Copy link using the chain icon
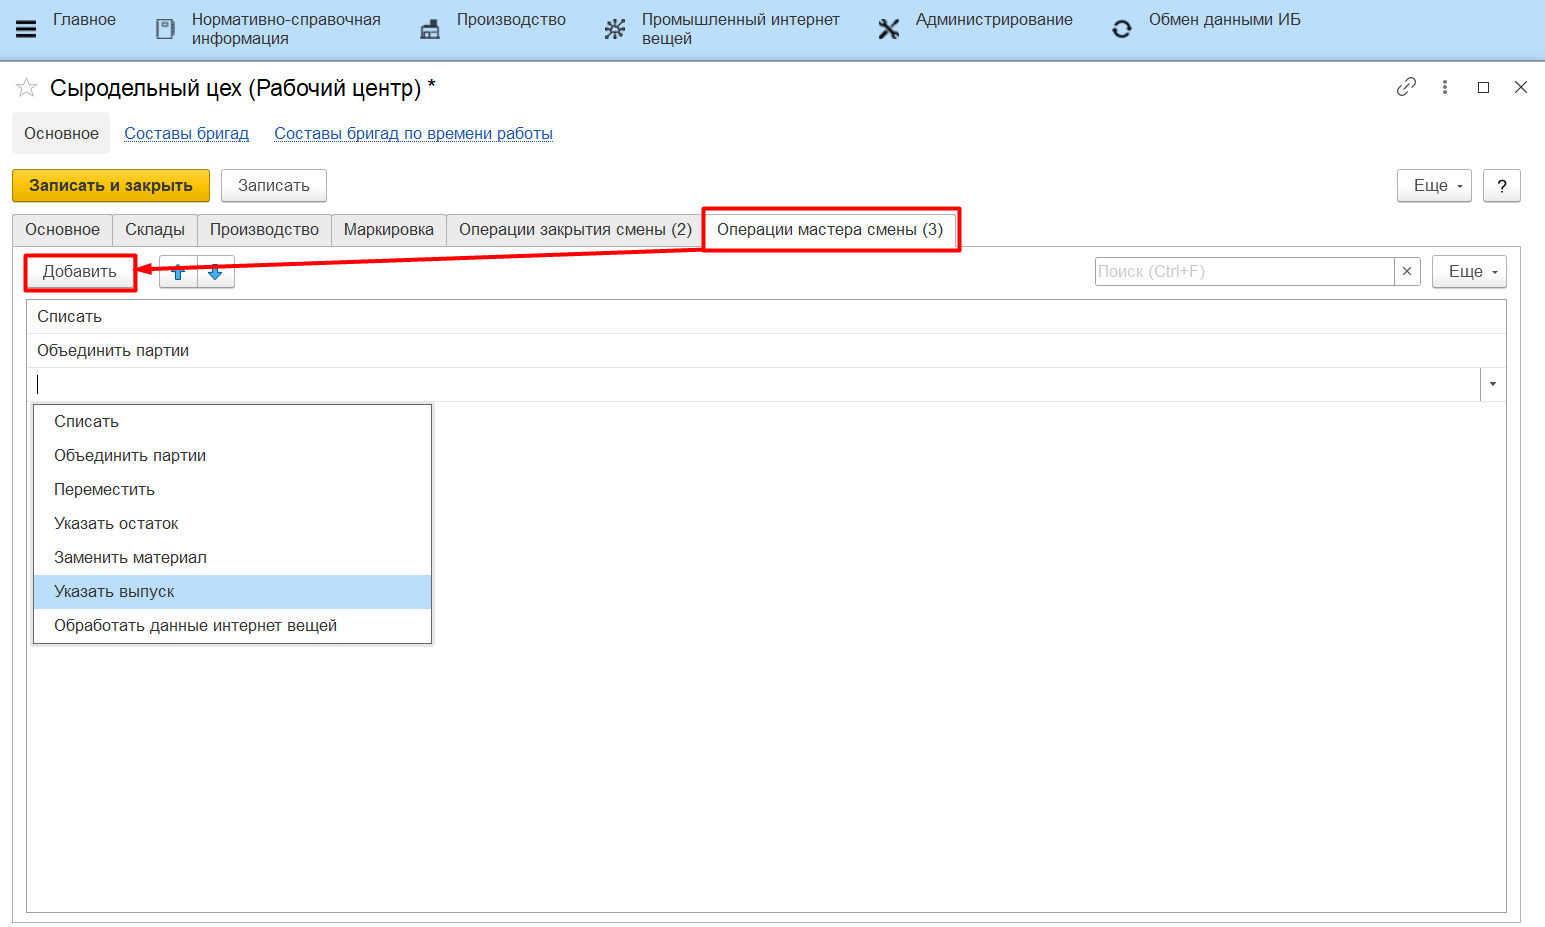1545x927 pixels. pos(1406,87)
